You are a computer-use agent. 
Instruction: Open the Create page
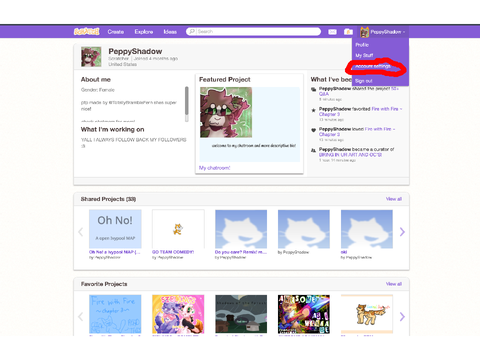pyautogui.click(x=116, y=32)
